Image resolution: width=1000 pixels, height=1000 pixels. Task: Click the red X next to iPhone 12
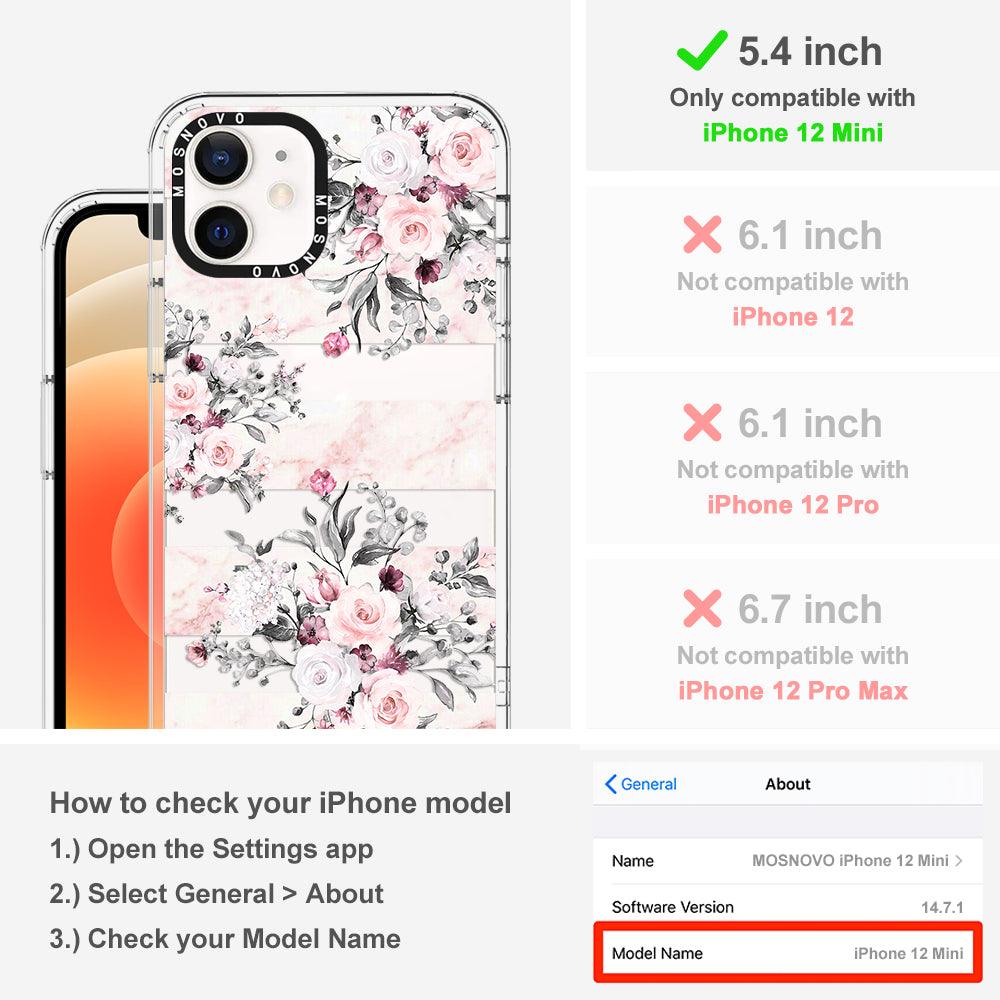[702, 235]
